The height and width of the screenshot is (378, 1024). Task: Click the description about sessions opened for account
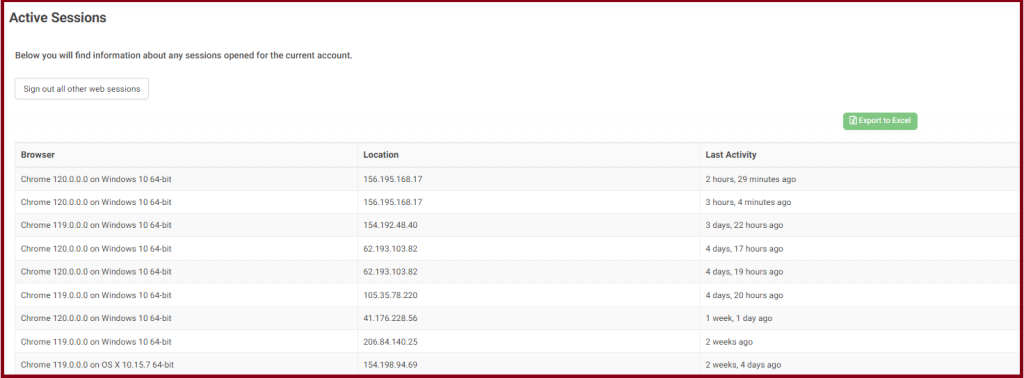184,55
